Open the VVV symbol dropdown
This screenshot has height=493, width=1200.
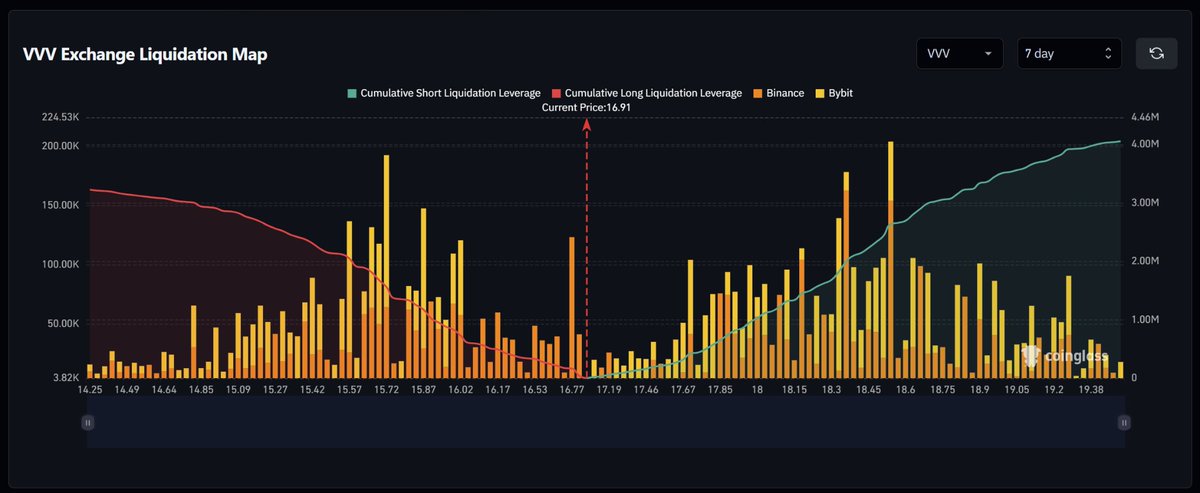(960, 53)
